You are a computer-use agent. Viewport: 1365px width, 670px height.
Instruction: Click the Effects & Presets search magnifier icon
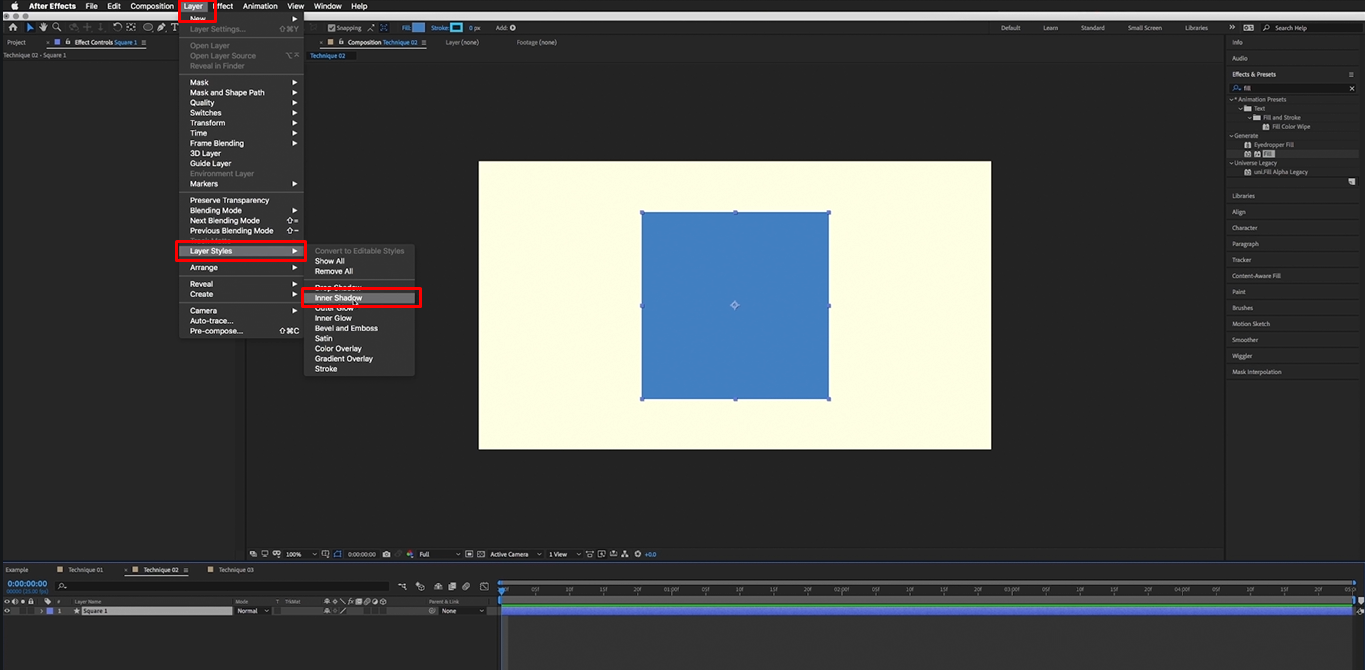(x=1235, y=88)
